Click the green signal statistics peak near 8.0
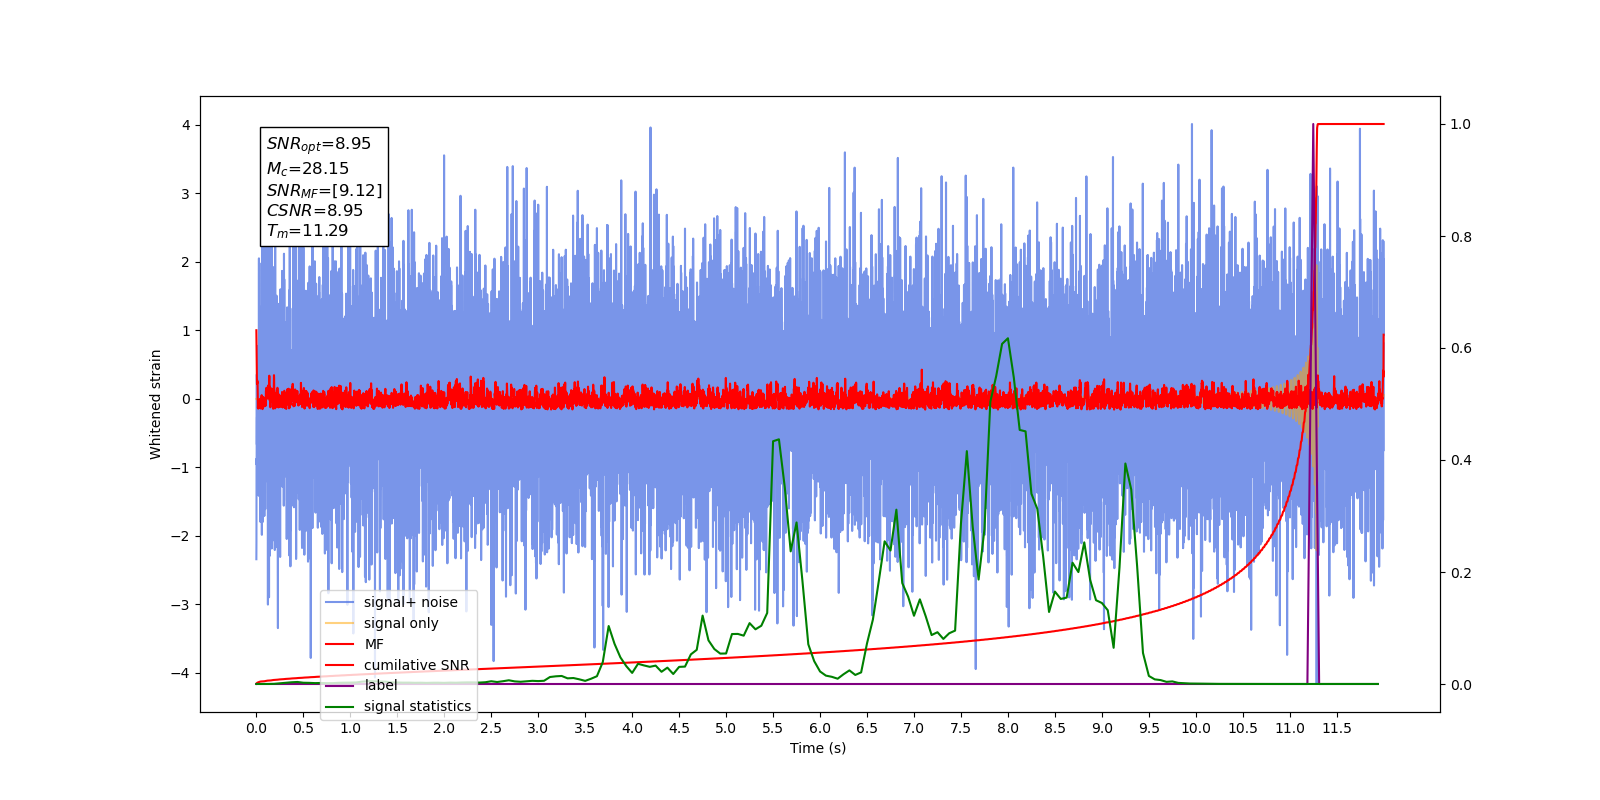Image resolution: width=1600 pixels, height=800 pixels. [1006, 339]
